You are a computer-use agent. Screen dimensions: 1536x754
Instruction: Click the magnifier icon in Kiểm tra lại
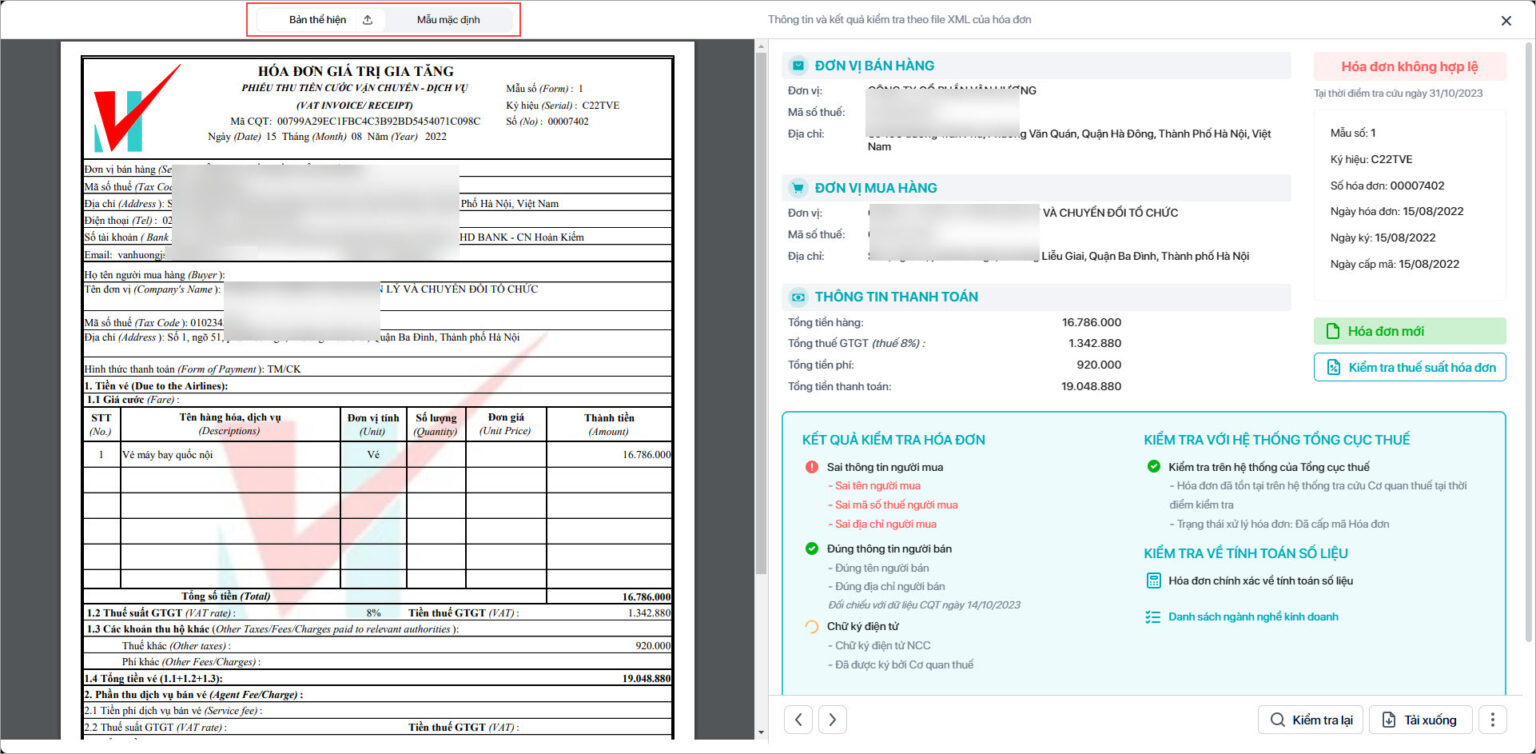[x=1277, y=719]
